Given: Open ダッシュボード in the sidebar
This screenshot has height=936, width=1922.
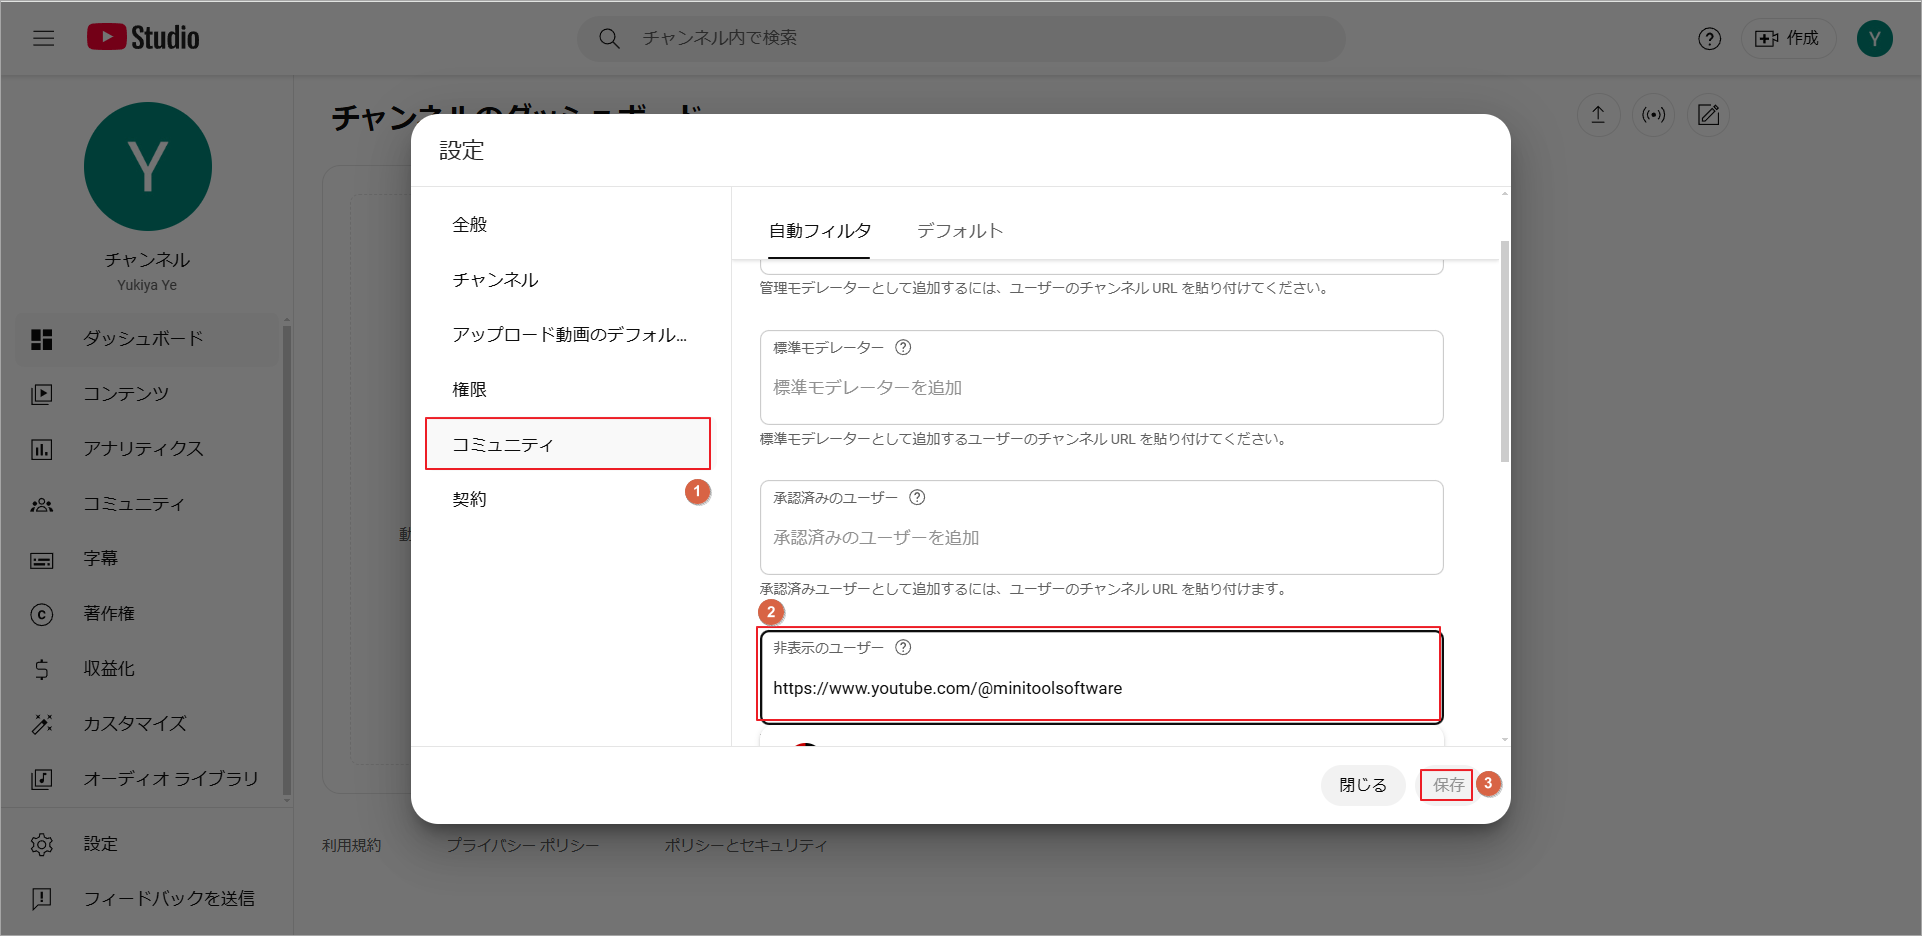Looking at the screenshot, I should coord(148,339).
